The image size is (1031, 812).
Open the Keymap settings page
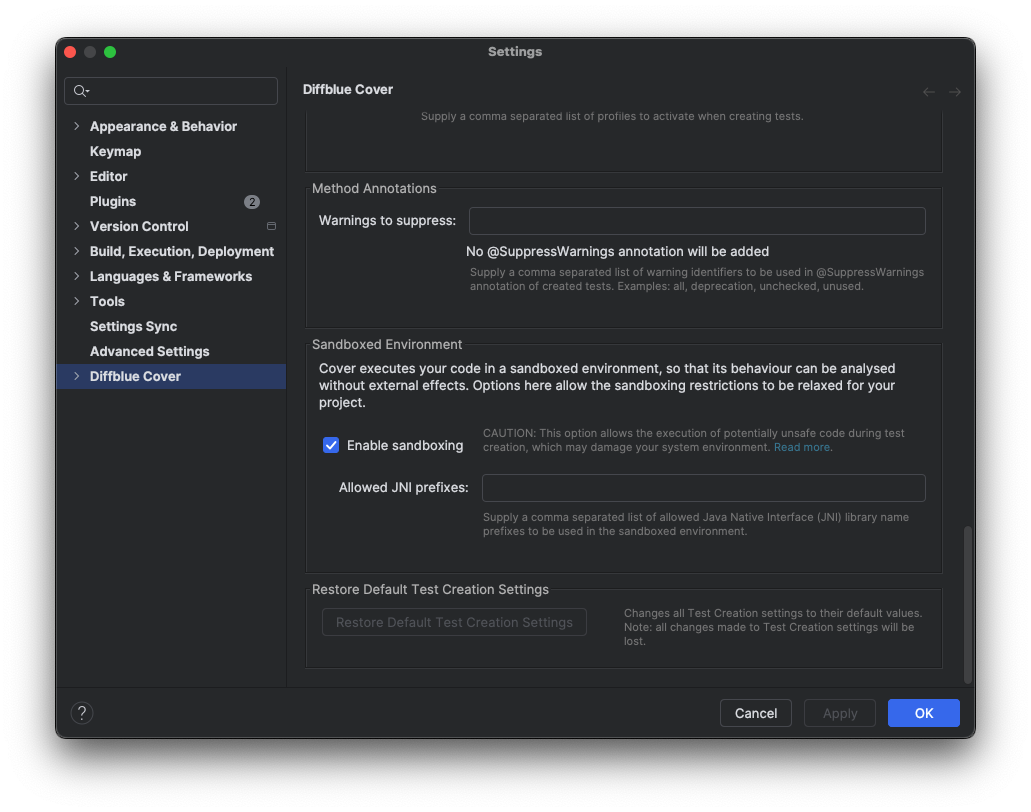pyautogui.click(x=115, y=152)
